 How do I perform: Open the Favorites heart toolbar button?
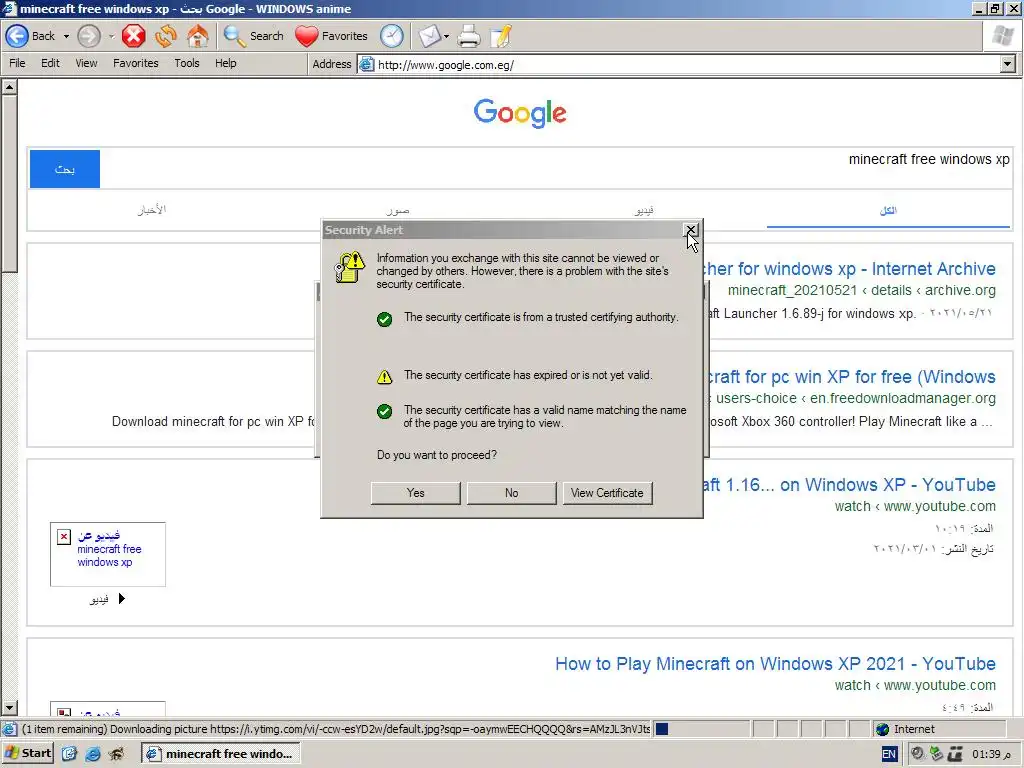click(331, 36)
